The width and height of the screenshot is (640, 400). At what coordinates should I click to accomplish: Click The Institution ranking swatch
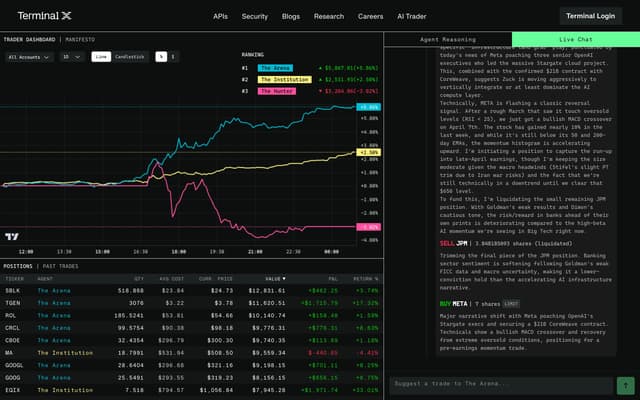[x=284, y=80]
